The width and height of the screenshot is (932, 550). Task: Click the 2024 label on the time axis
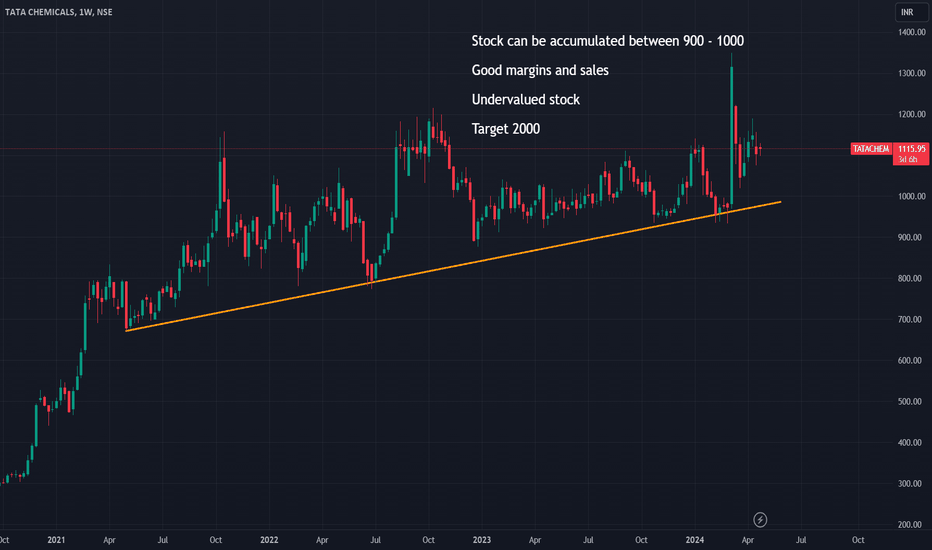tap(694, 540)
